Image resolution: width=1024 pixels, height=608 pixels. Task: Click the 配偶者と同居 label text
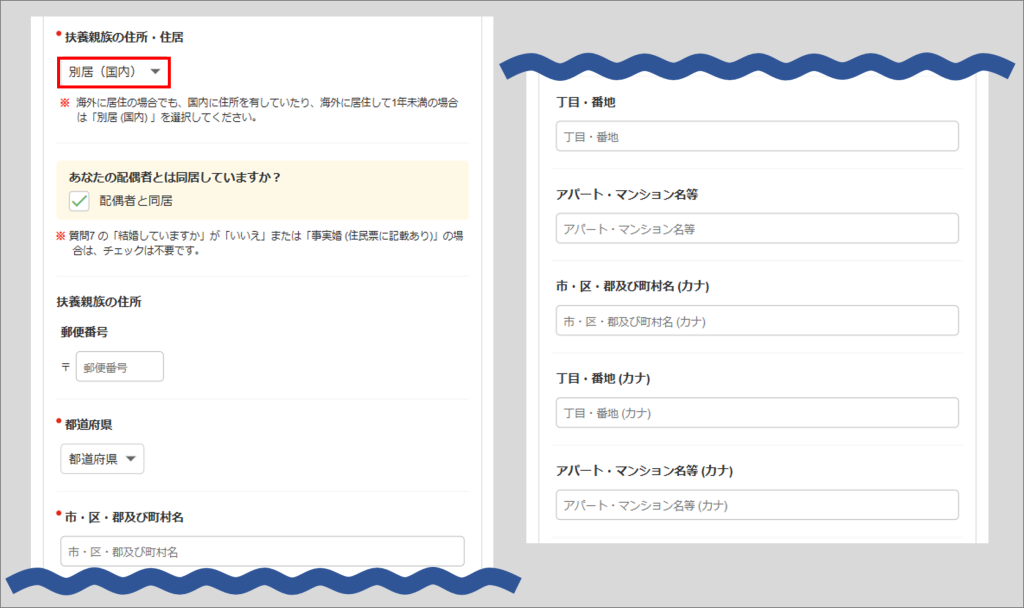click(x=136, y=201)
